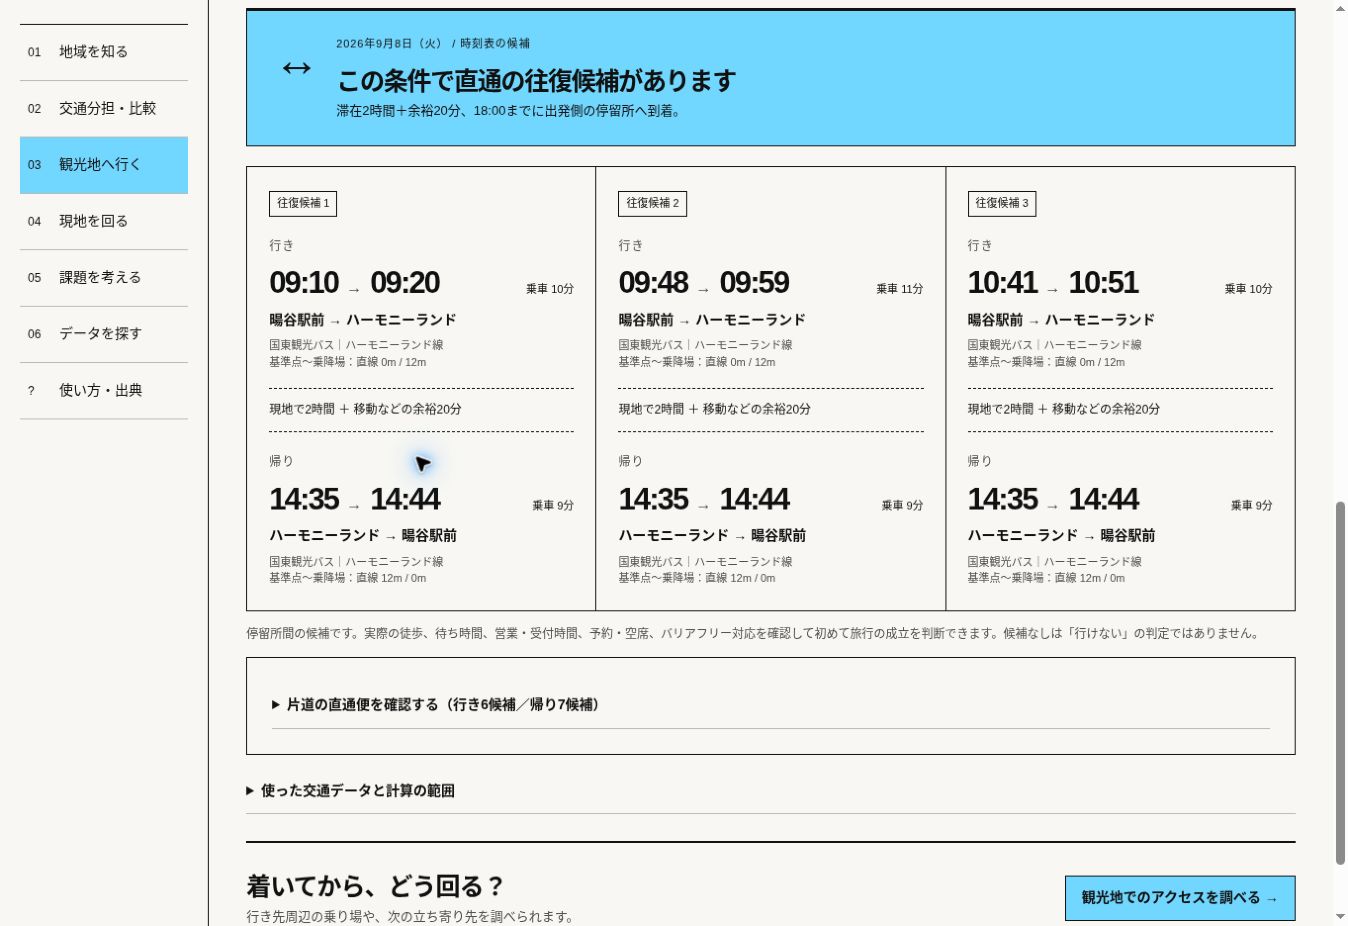1348x926 pixels.
Task: Click the round-trip double arrow icon in banner
Action: (x=297, y=68)
